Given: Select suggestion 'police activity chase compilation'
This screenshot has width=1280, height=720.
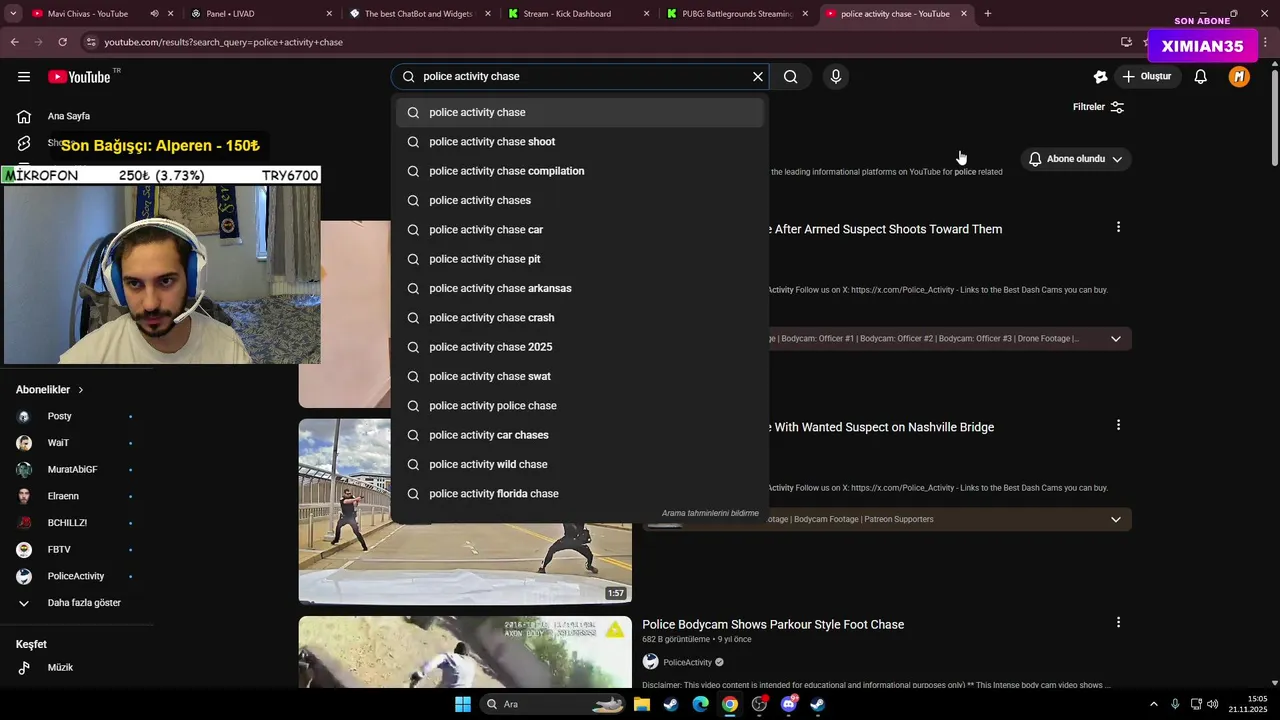Looking at the screenshot, I should (580, 171).
